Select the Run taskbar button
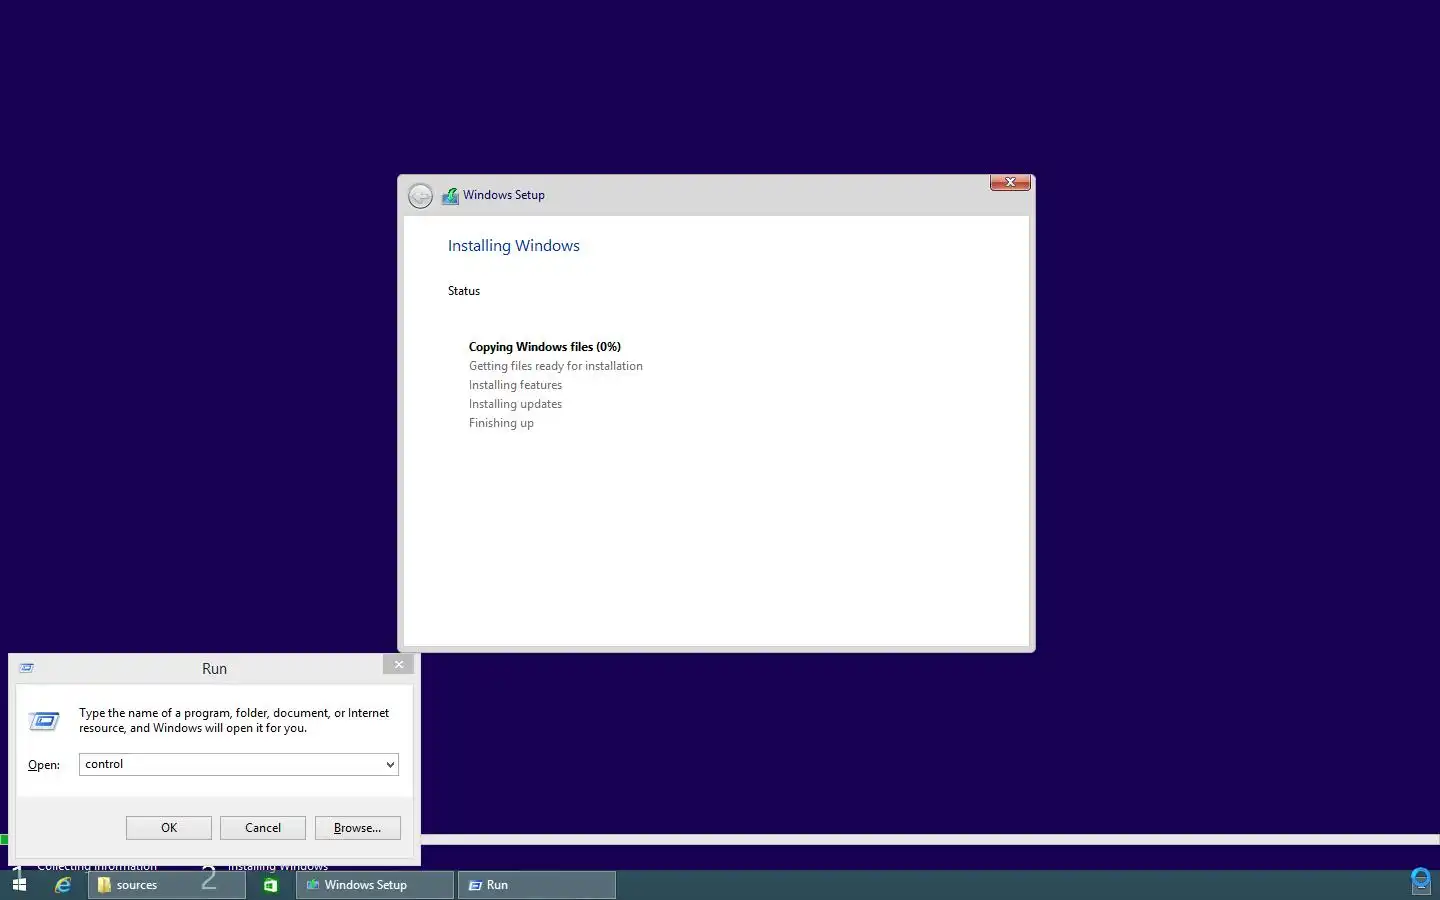This screenshot has height=900, width=1440. [537, 885]
